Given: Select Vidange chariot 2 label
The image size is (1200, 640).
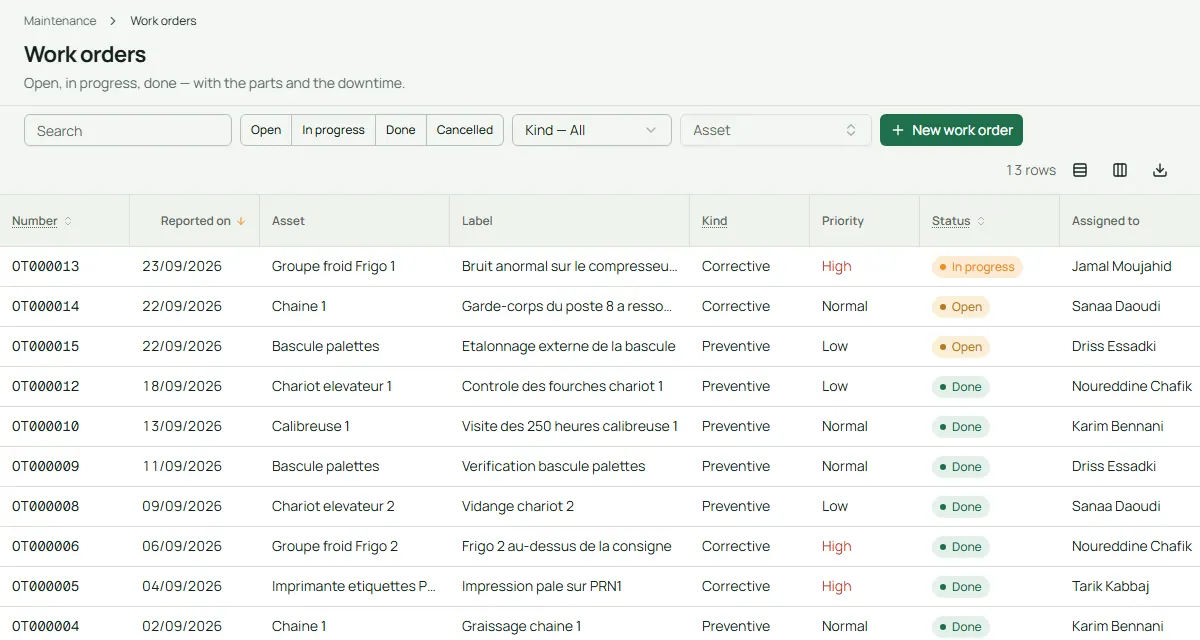Looking at the screenshot, I should point(518,507).
